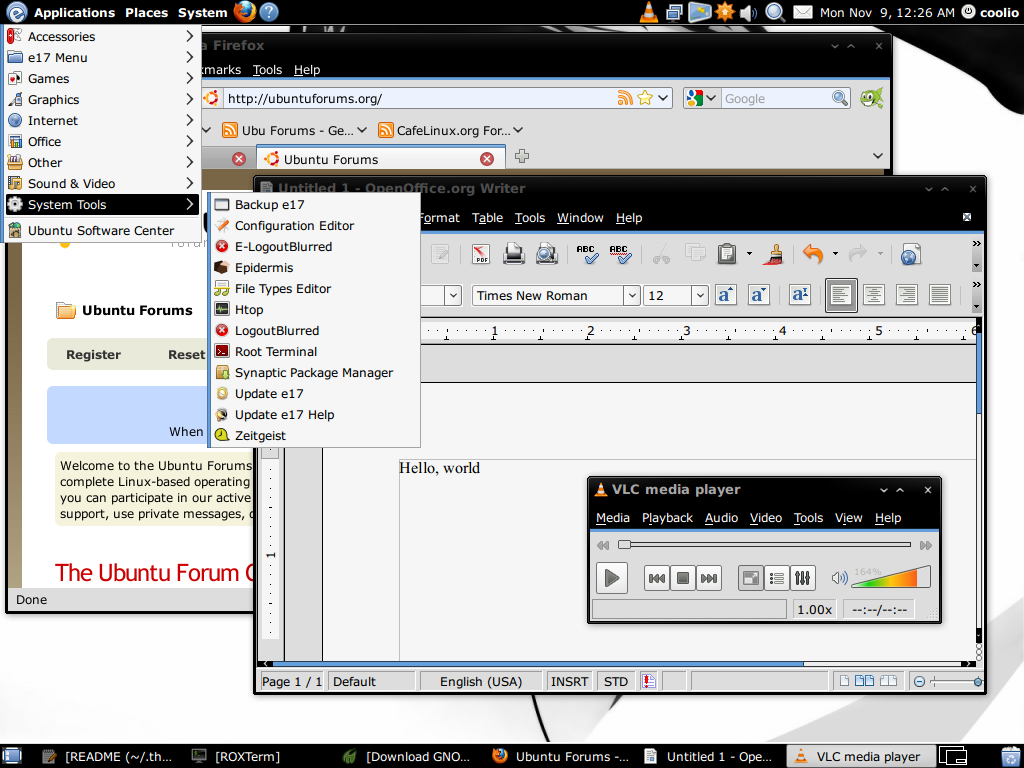Click the RSS feed icon in URL bar
Screen dimensions: 1024x768
625,98
